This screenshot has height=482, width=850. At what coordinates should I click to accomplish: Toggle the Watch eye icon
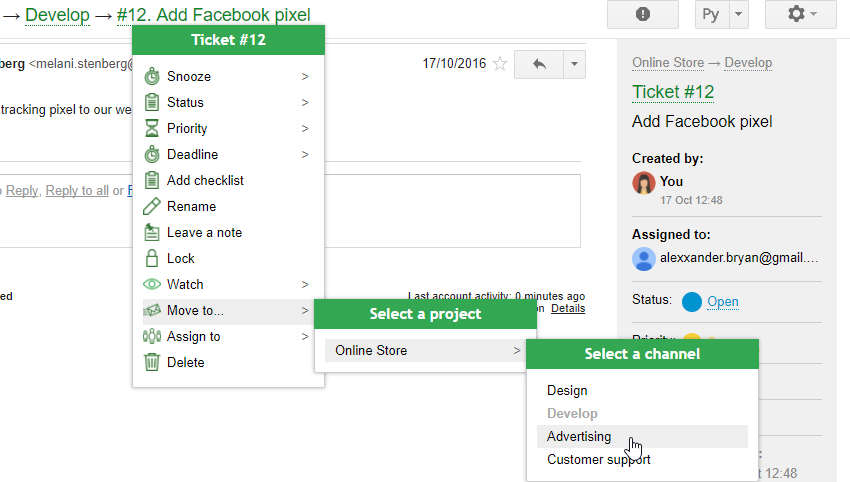click(x=152, y=284)
